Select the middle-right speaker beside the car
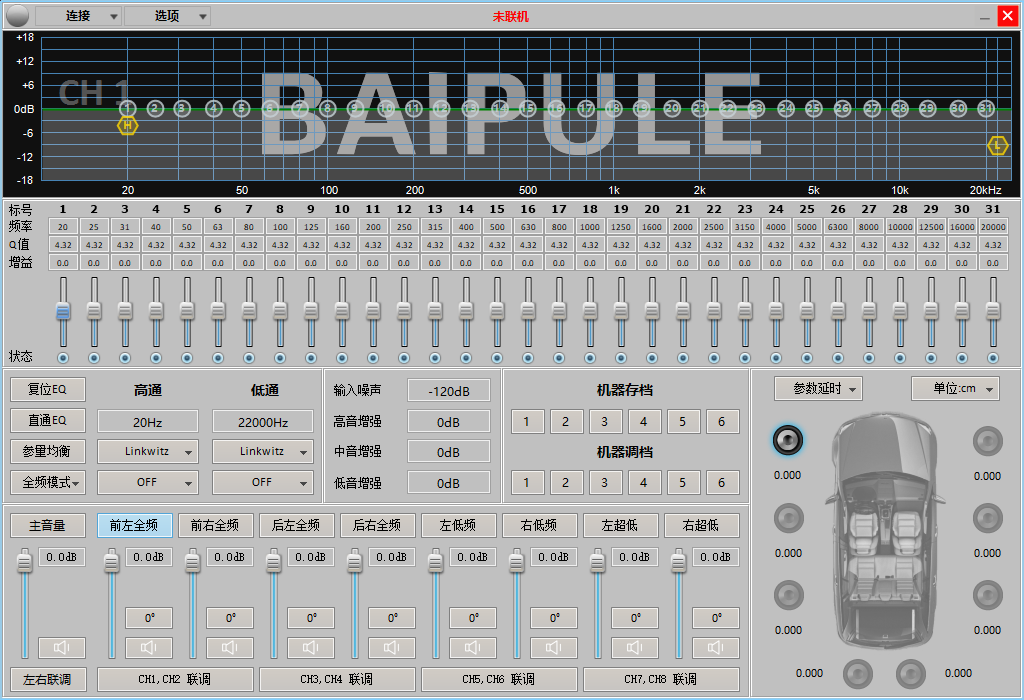The image size is (1024, 700). click(x=987, y=518)
